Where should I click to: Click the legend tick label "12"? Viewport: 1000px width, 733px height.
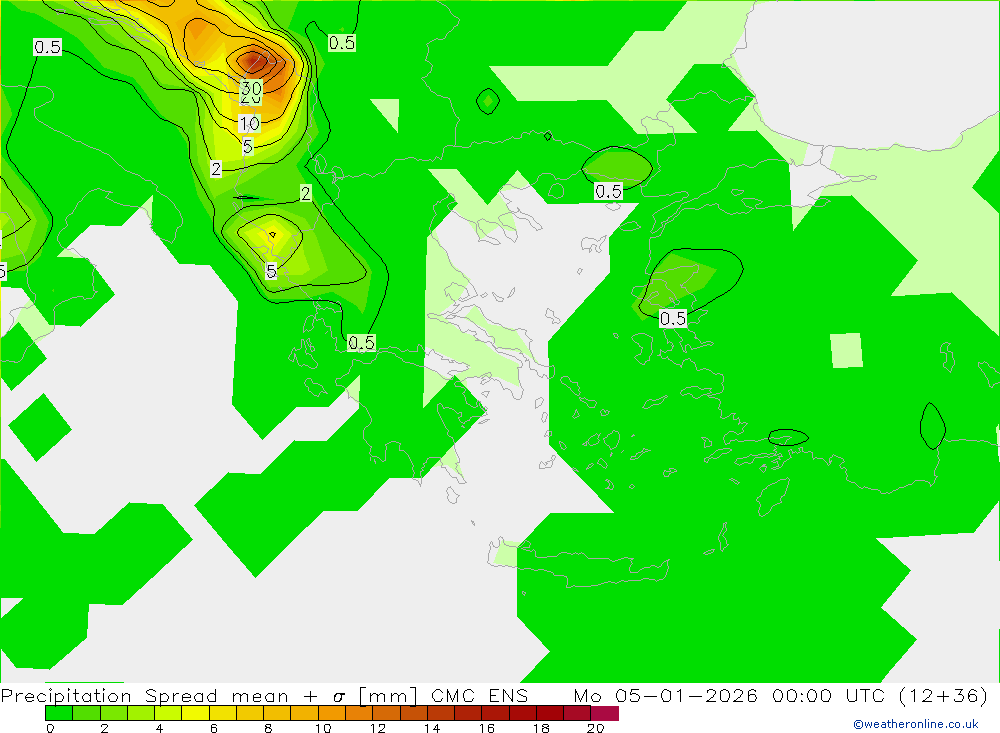point(378,728)
